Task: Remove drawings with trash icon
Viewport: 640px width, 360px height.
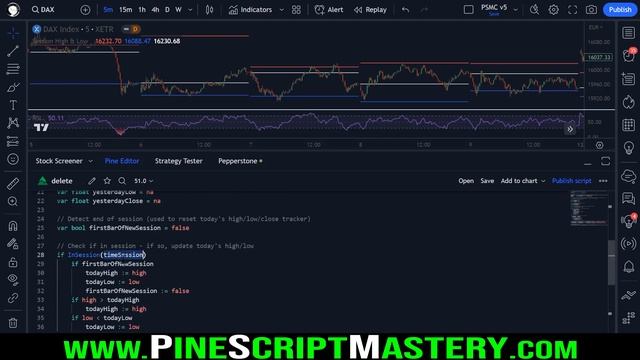Action: 13,323
